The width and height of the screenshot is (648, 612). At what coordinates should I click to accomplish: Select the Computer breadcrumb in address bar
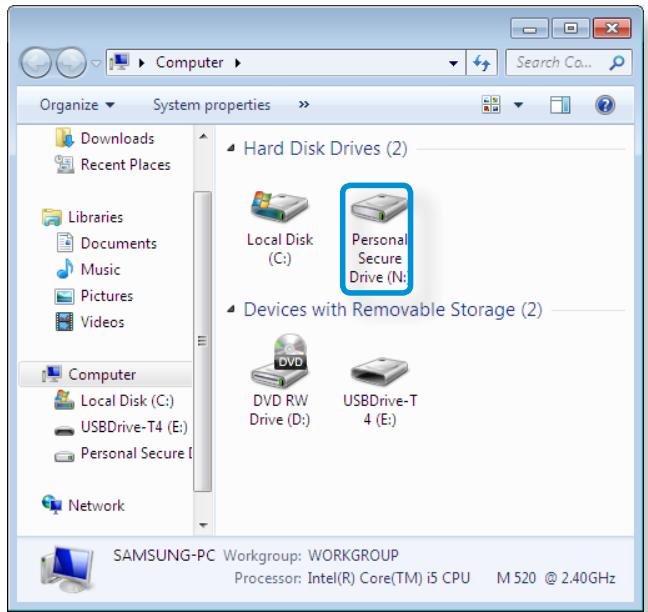click(x=189, y=62)
